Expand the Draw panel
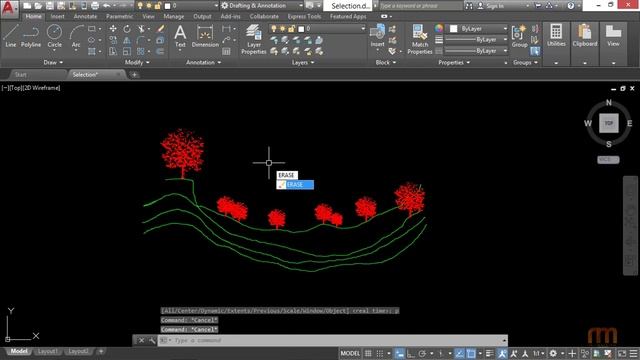The image size is (640, 360). coord(53,62)
